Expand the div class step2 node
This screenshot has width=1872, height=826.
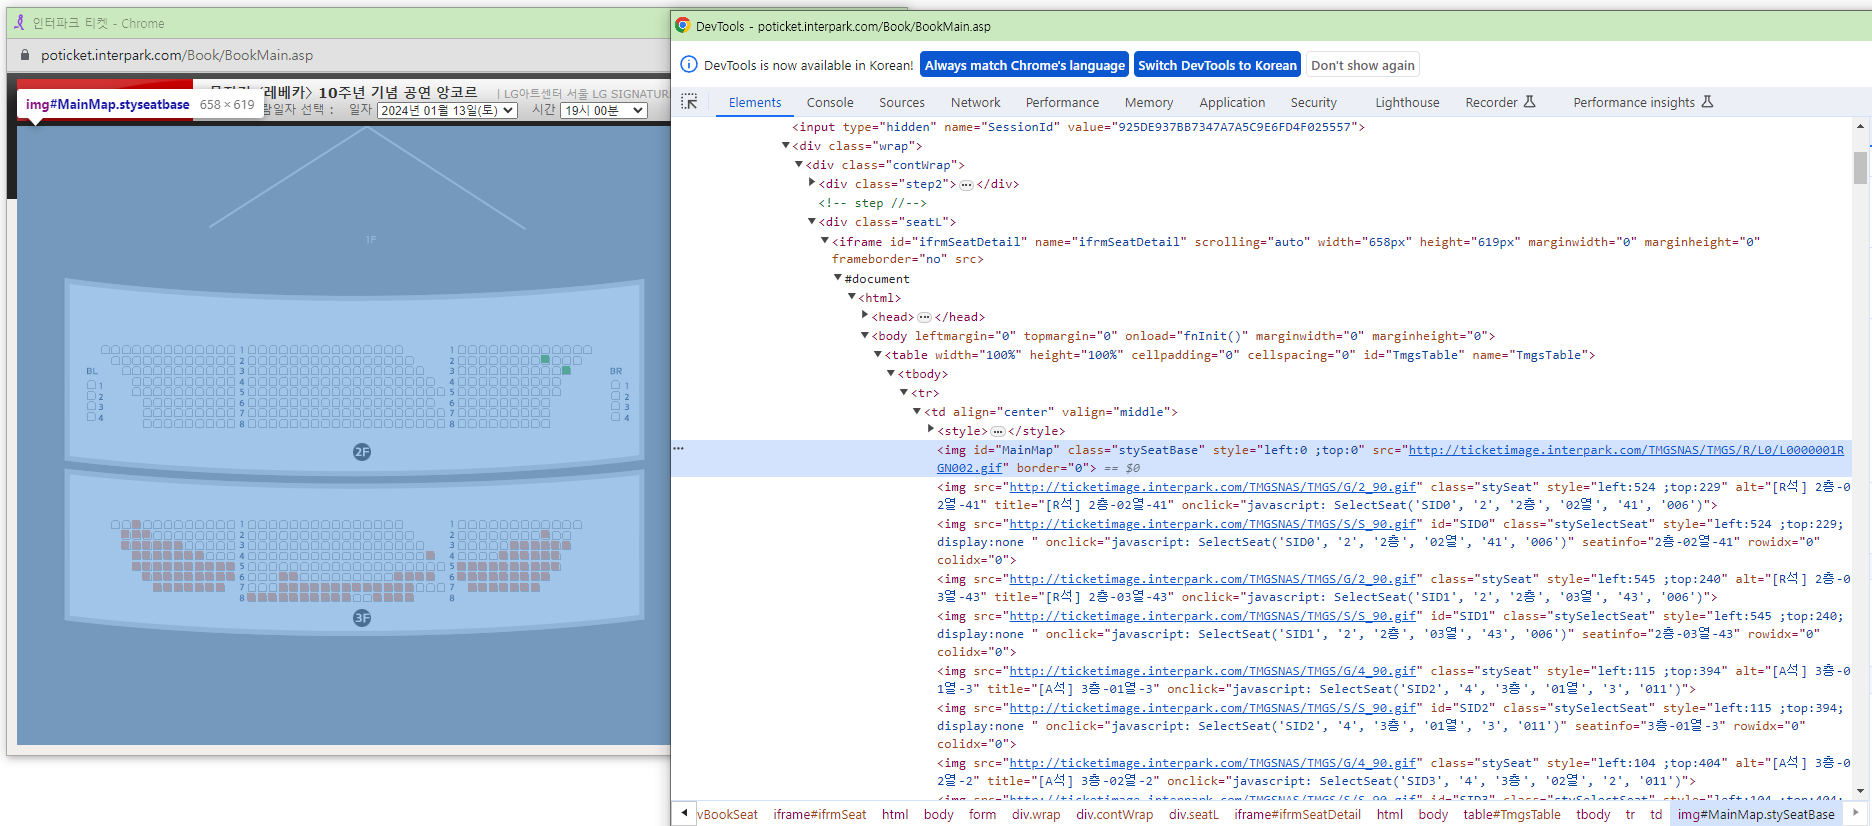click(x=812, y=183)
